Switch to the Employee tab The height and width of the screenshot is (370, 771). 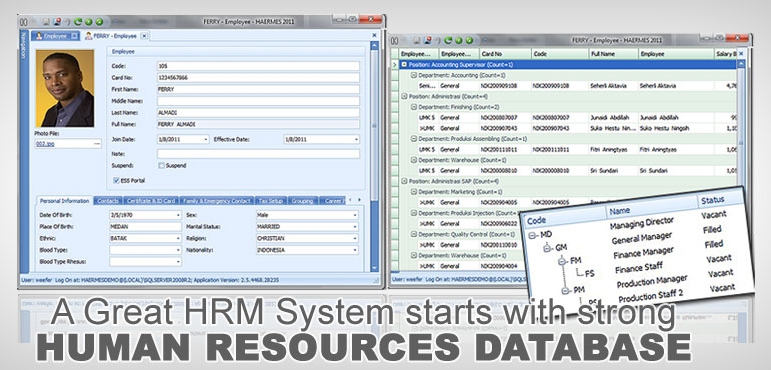(54, 36)
